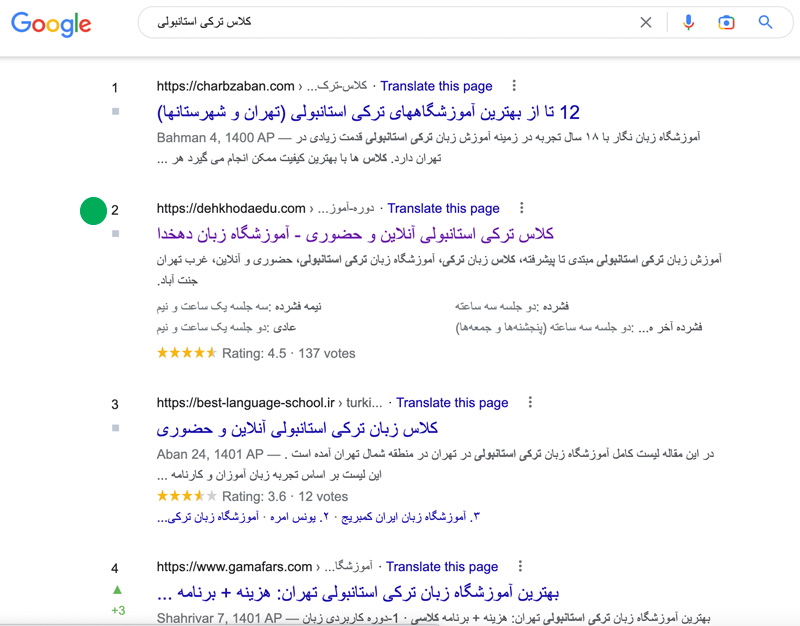
Task: Translate the gamafars.com result page
Action: pos(442,567)
